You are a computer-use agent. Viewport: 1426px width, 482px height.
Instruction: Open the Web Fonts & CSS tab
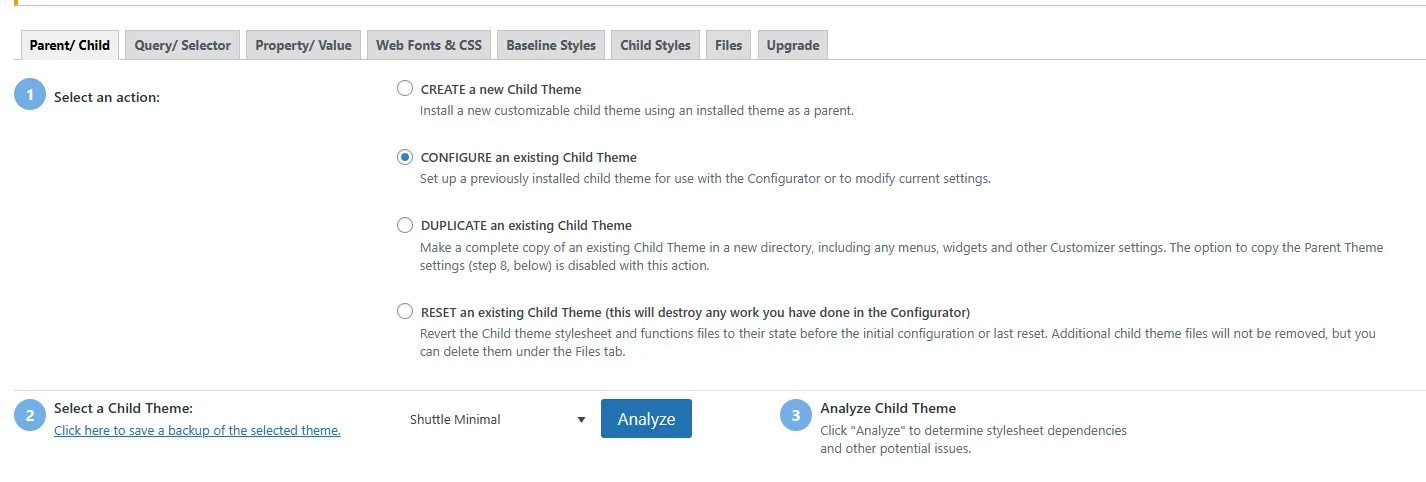pyautogui.click(x=429, y=45)
